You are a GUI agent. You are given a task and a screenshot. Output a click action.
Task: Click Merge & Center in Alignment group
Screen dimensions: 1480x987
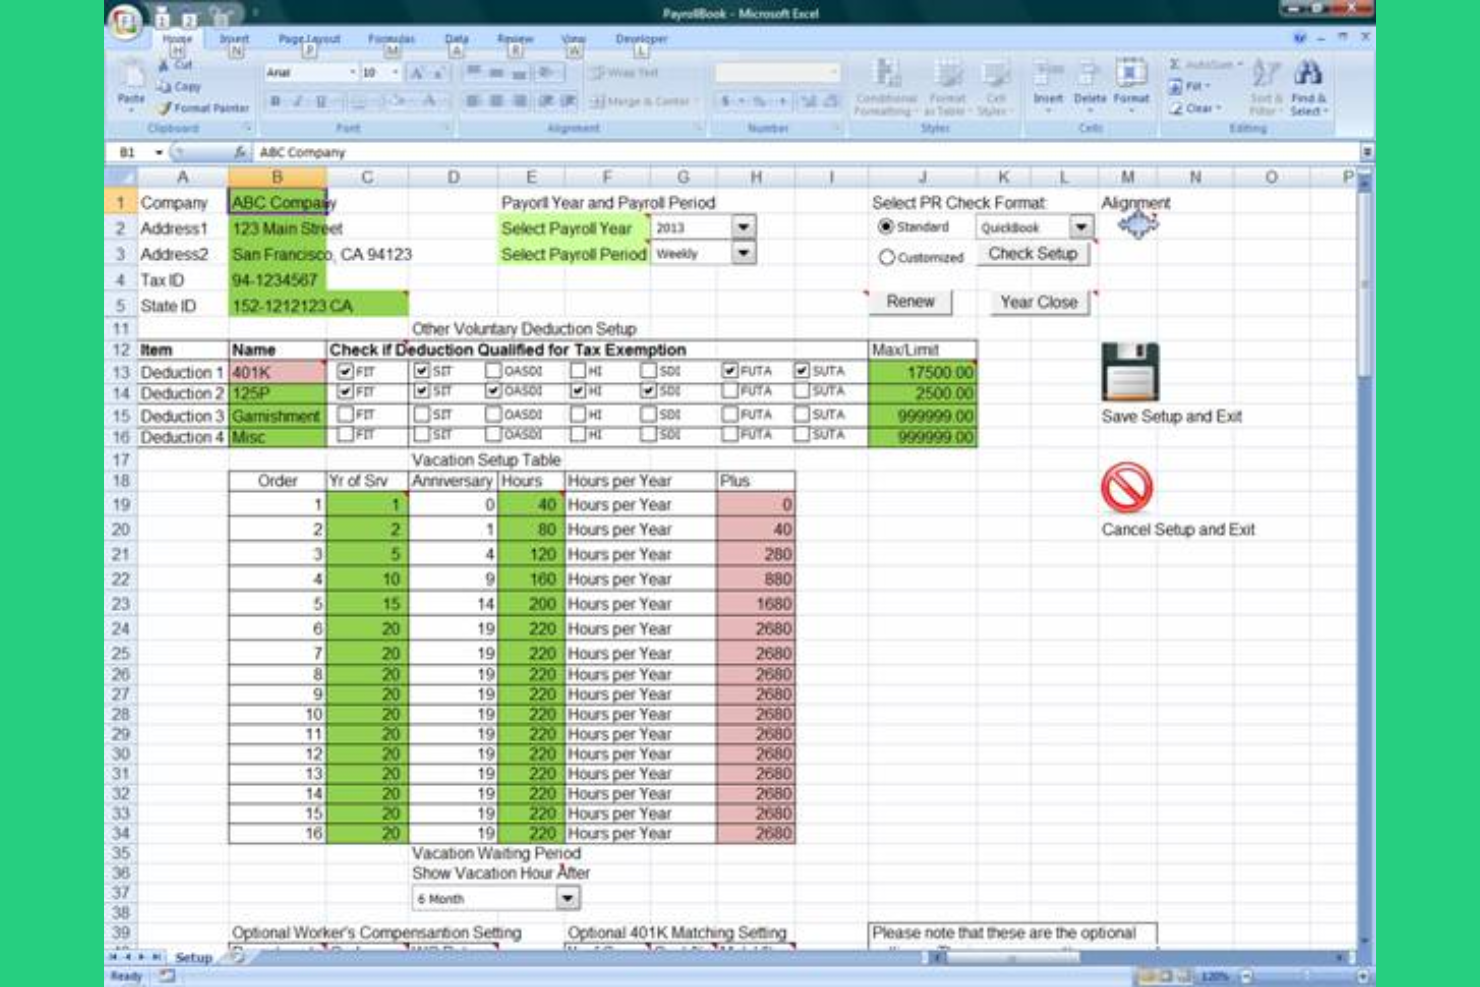point(643,101)
